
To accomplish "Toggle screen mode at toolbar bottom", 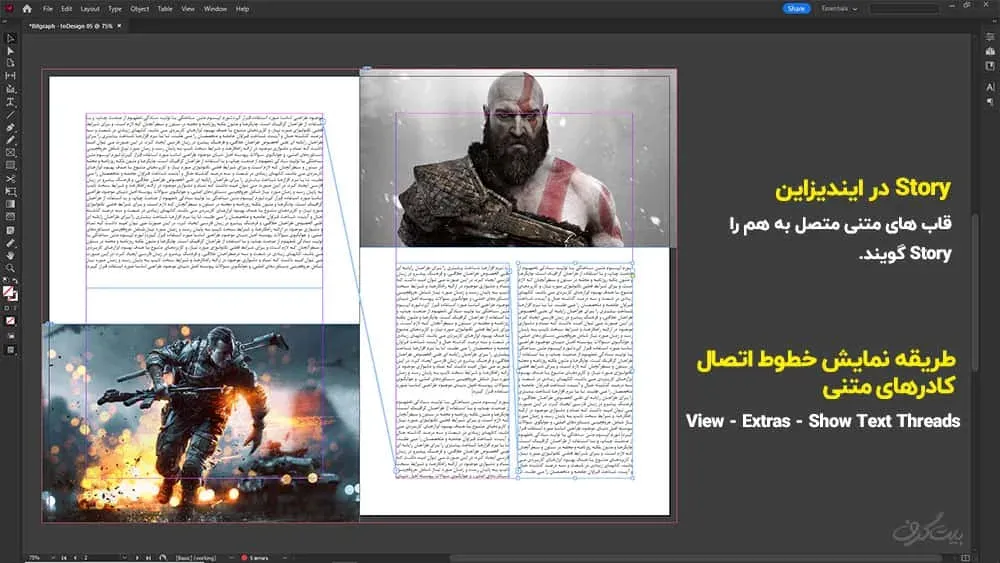I will pyautogui.click(x=10, y=350).
